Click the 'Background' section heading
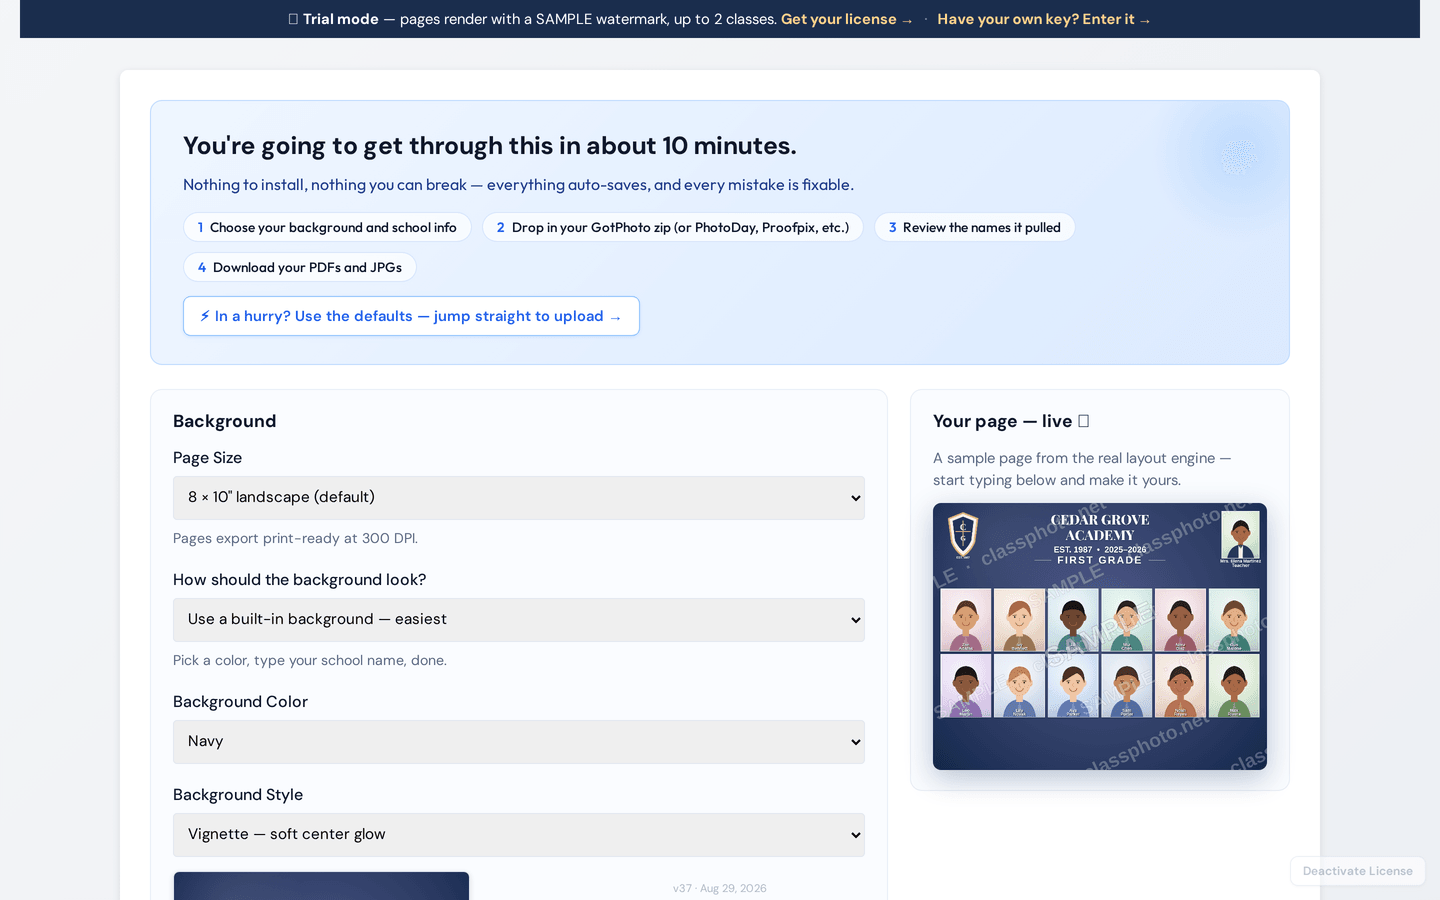Screen dimensions: 1440x900 click(224, 421)
